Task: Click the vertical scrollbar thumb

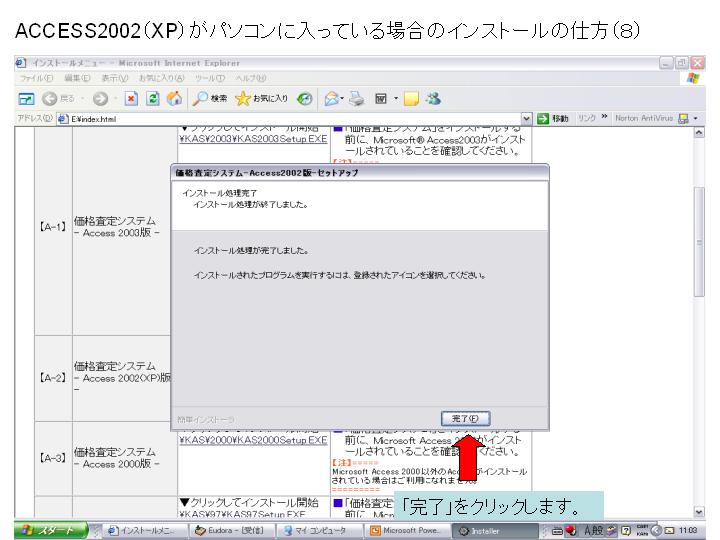Action: point(699,242)
